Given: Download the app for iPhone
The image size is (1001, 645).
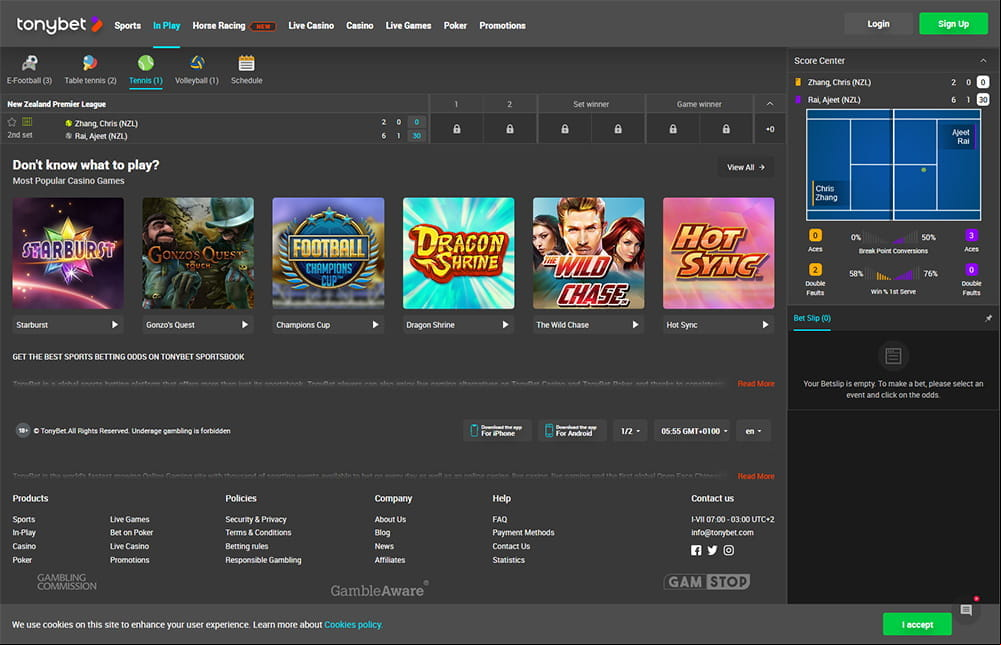Looking at the screenshot, I should tap(497, 431).
